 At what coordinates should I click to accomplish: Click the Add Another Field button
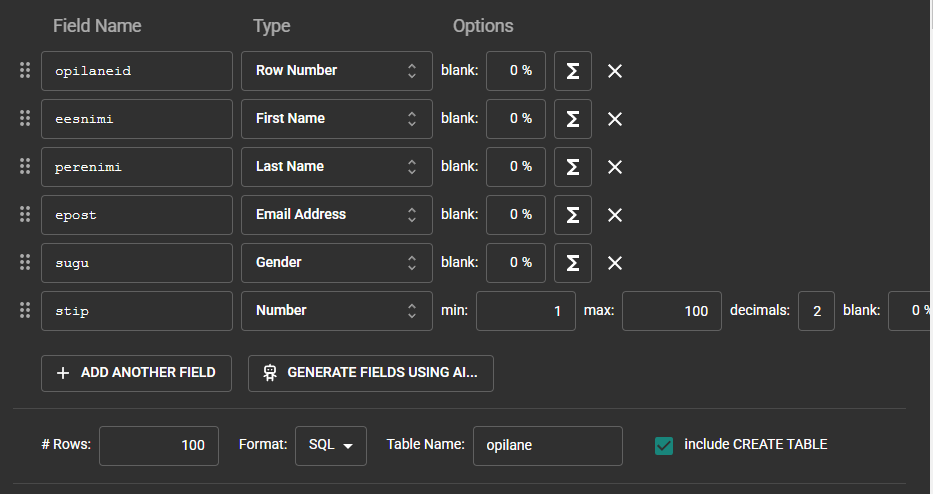[x=136, y=373]
